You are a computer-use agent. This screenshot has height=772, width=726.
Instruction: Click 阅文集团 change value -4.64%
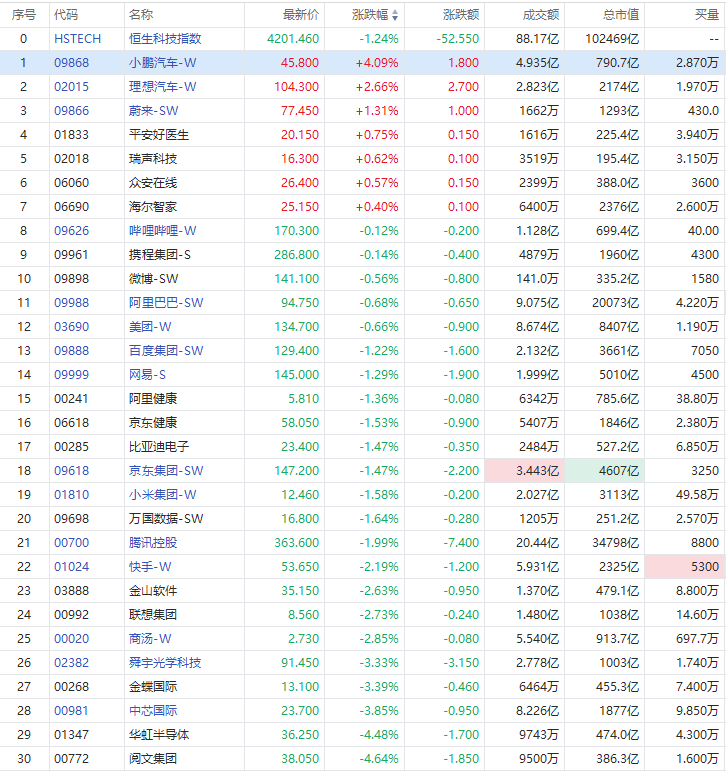[379, 759]
